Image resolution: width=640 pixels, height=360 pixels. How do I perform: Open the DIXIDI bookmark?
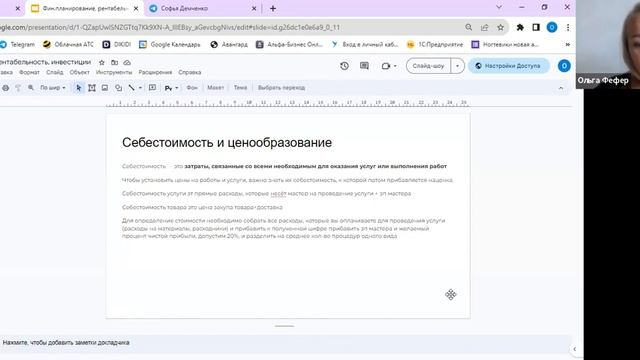[117, 44]
